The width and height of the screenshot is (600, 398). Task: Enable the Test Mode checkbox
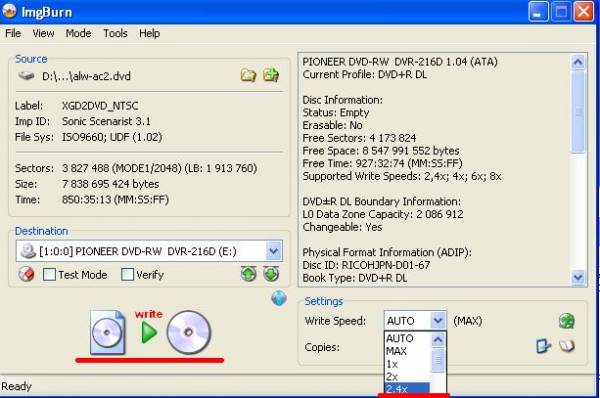point(49,274)
